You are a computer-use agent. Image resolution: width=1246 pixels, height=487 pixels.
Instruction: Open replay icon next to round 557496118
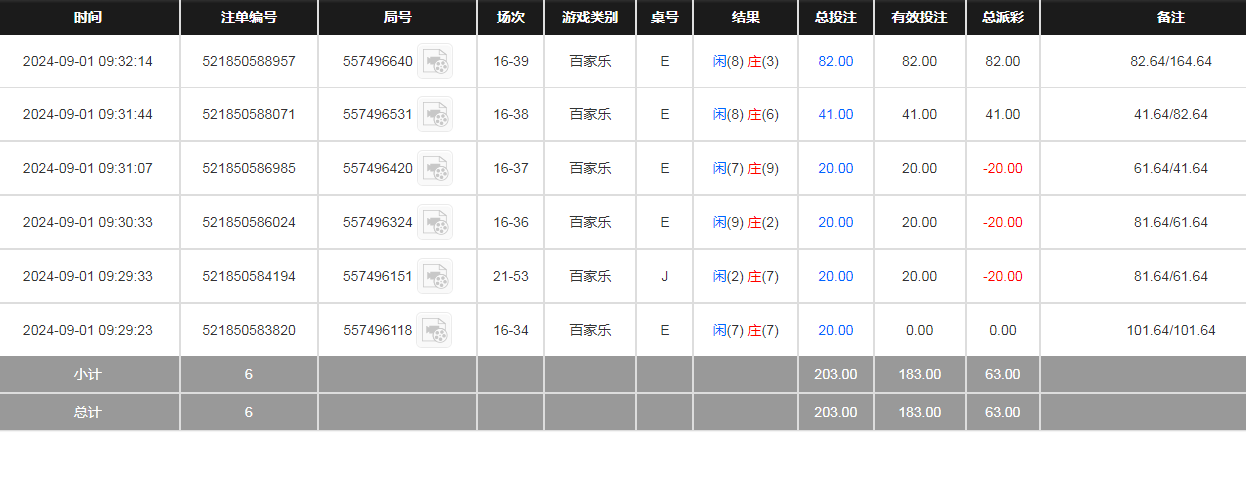435,330
